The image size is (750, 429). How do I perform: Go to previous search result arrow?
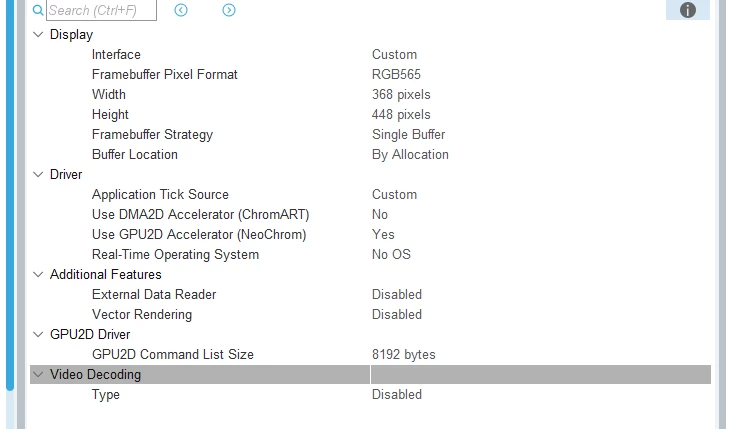[181, 10]
